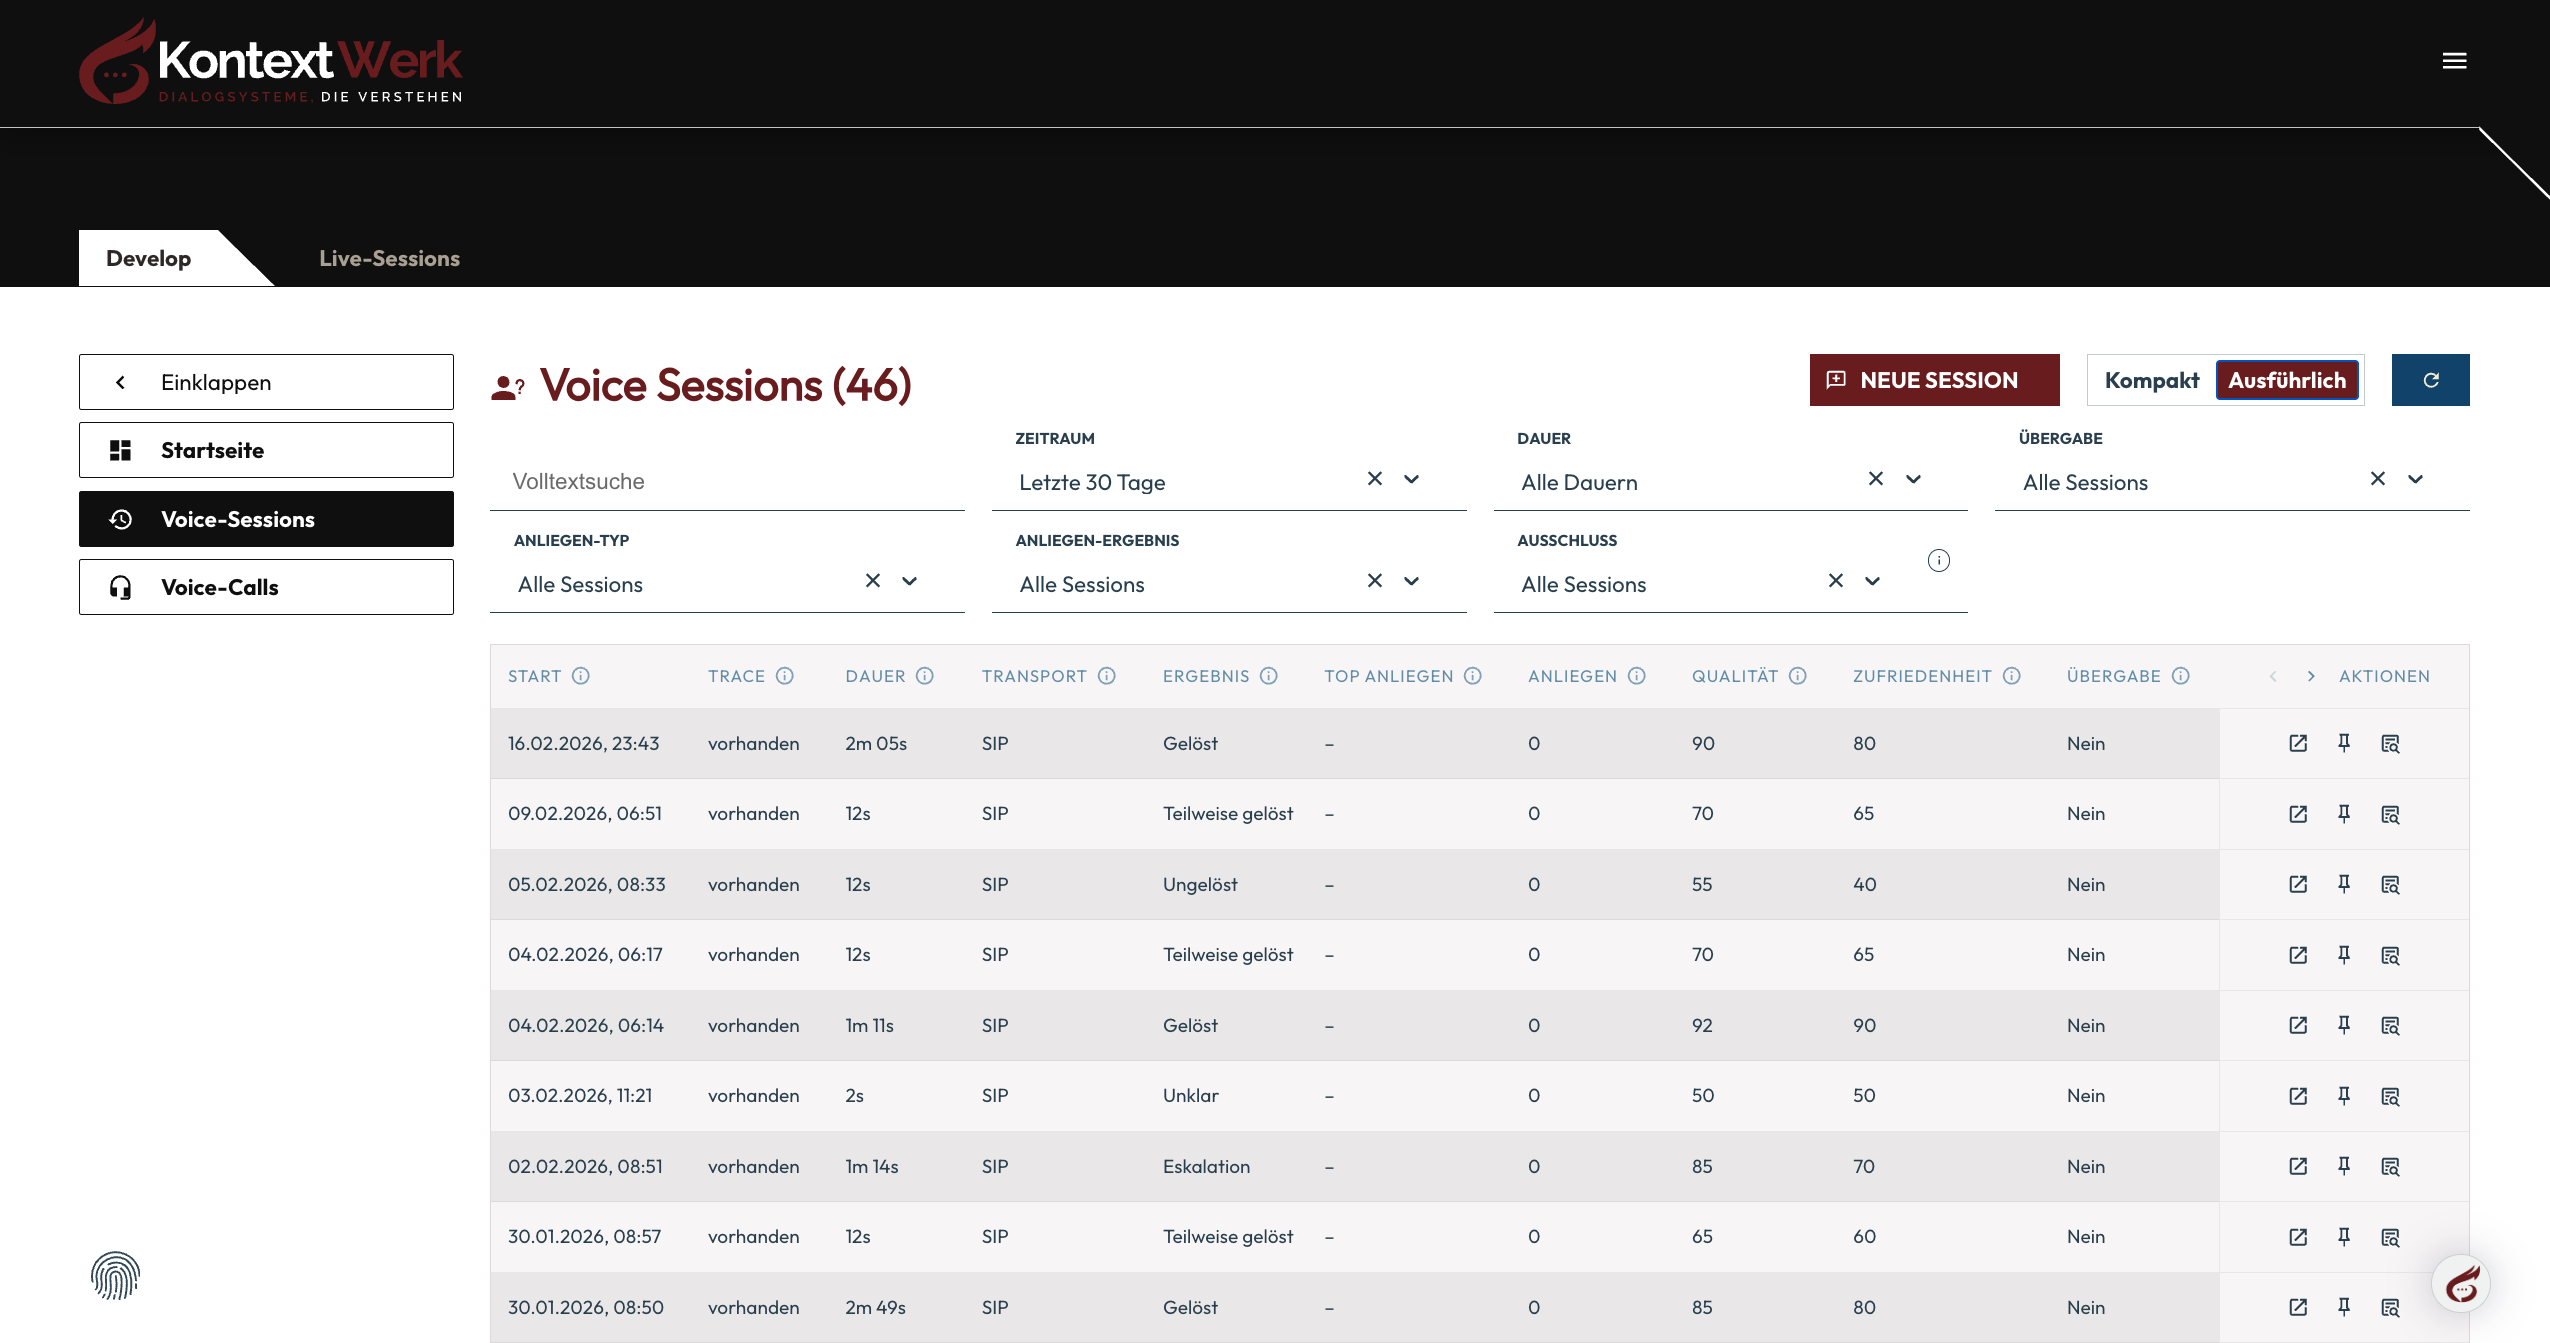Screen dimensions: 2550x1343
Task: Collapse the sidebar with the Einklappen button
Action: [x=266, y=382]
